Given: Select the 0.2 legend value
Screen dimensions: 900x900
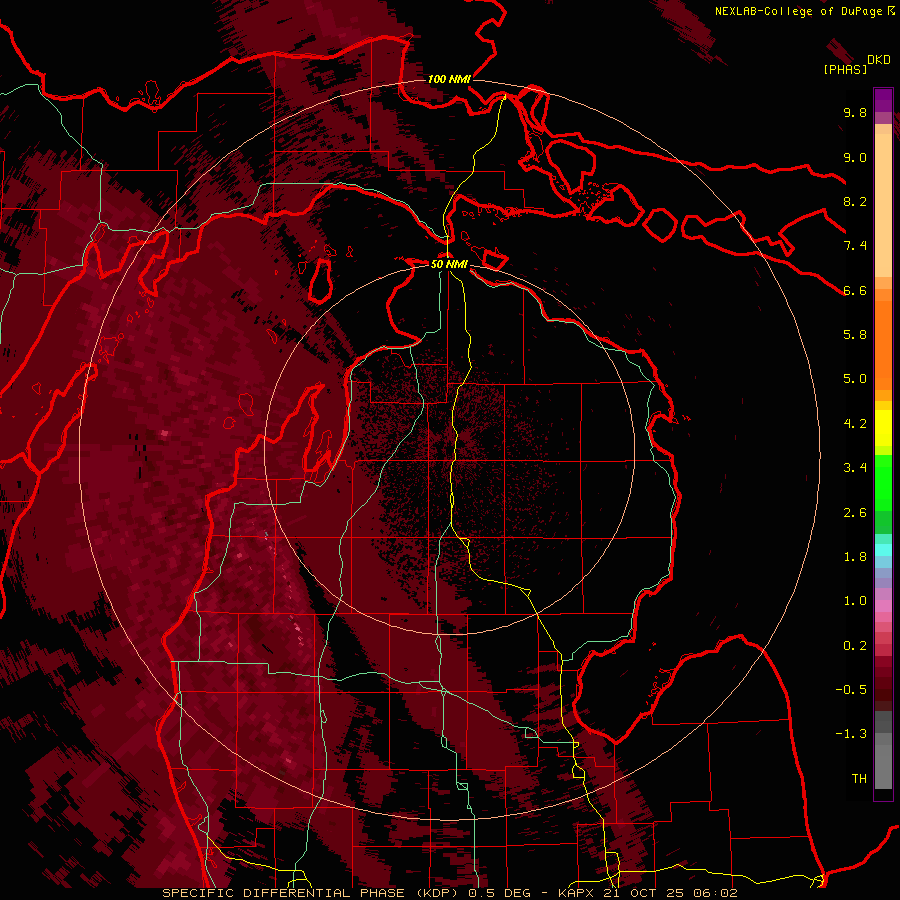Looking at the screenshot, I should 855,646.
